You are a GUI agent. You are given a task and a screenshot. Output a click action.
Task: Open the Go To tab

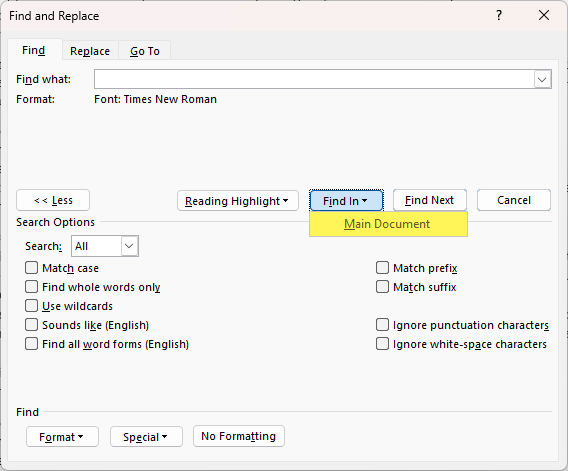coord(145,51)
